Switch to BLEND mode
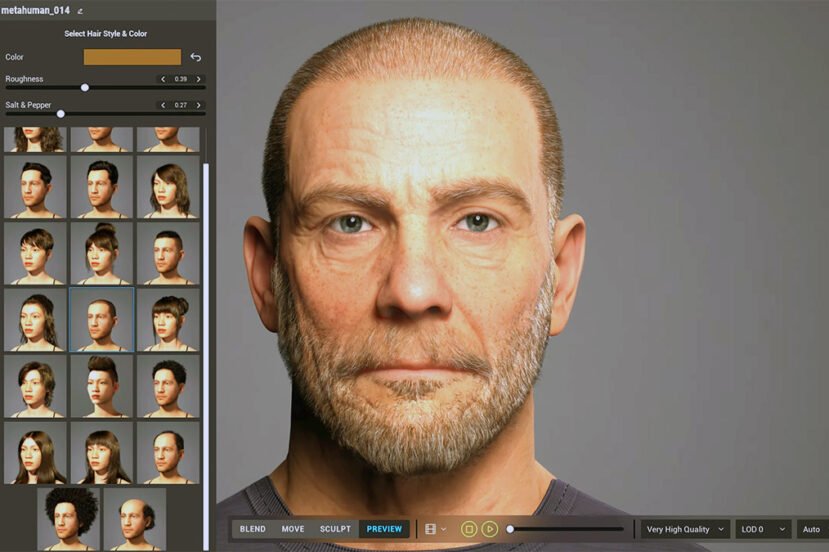The height and width of the screenshot is (552, 829). [253, 529]
